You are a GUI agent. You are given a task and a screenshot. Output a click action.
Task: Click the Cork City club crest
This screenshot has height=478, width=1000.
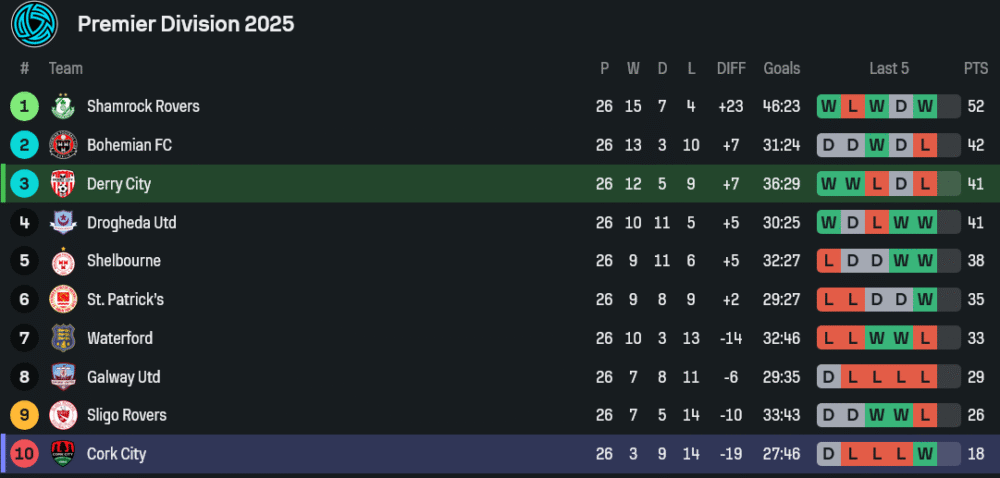63,454
